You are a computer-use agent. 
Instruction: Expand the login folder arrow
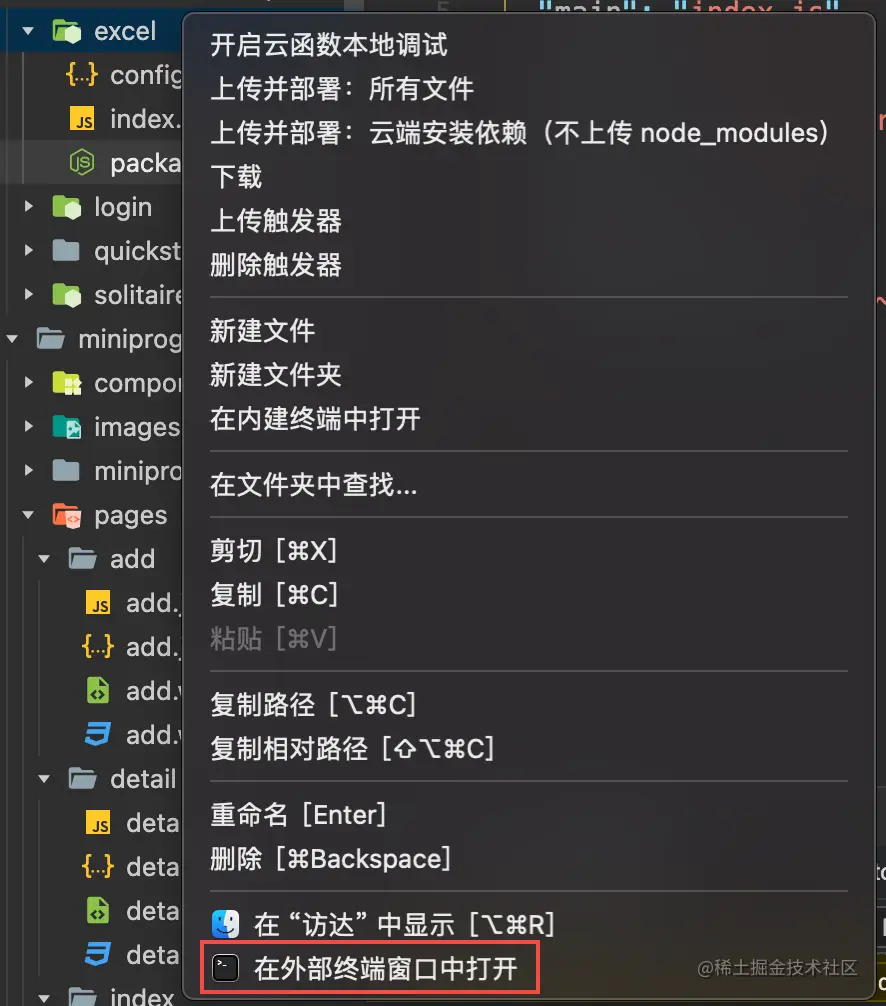(x=28, y=207)
